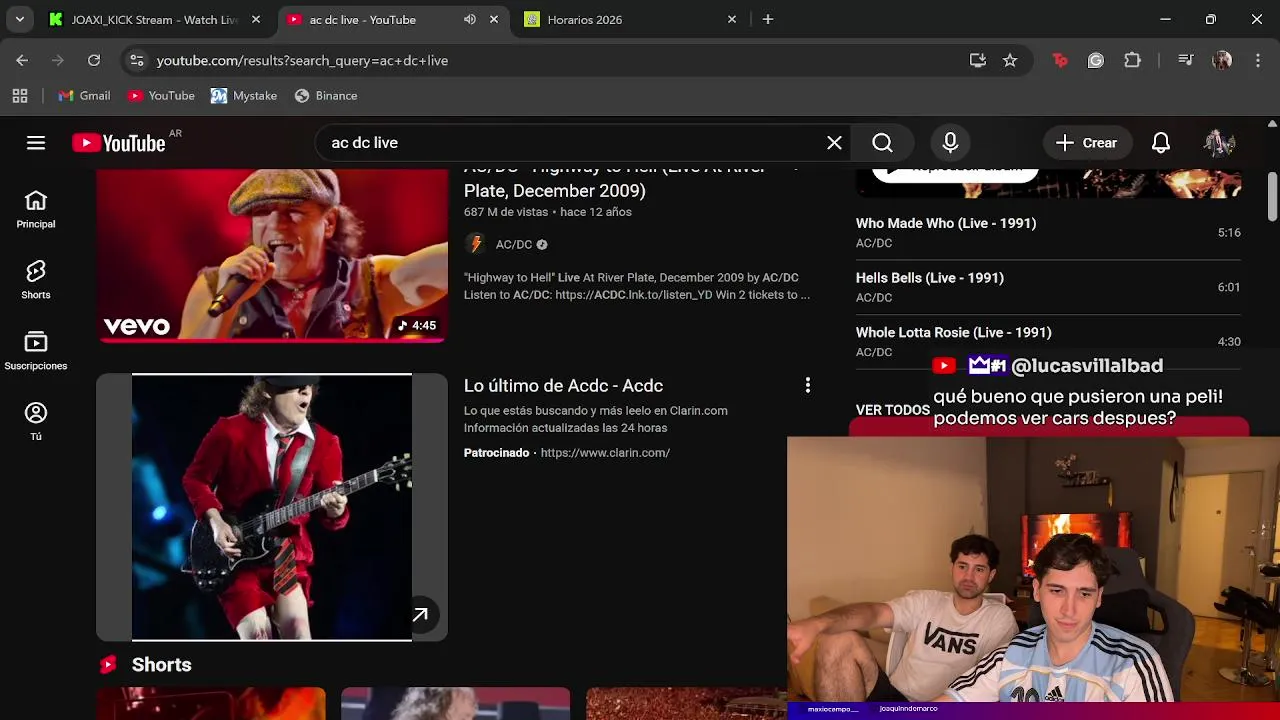This screenshot has height=720, width=1280.
Task: Click the page vertical scrollbar
Action: tap(1272, 197)
